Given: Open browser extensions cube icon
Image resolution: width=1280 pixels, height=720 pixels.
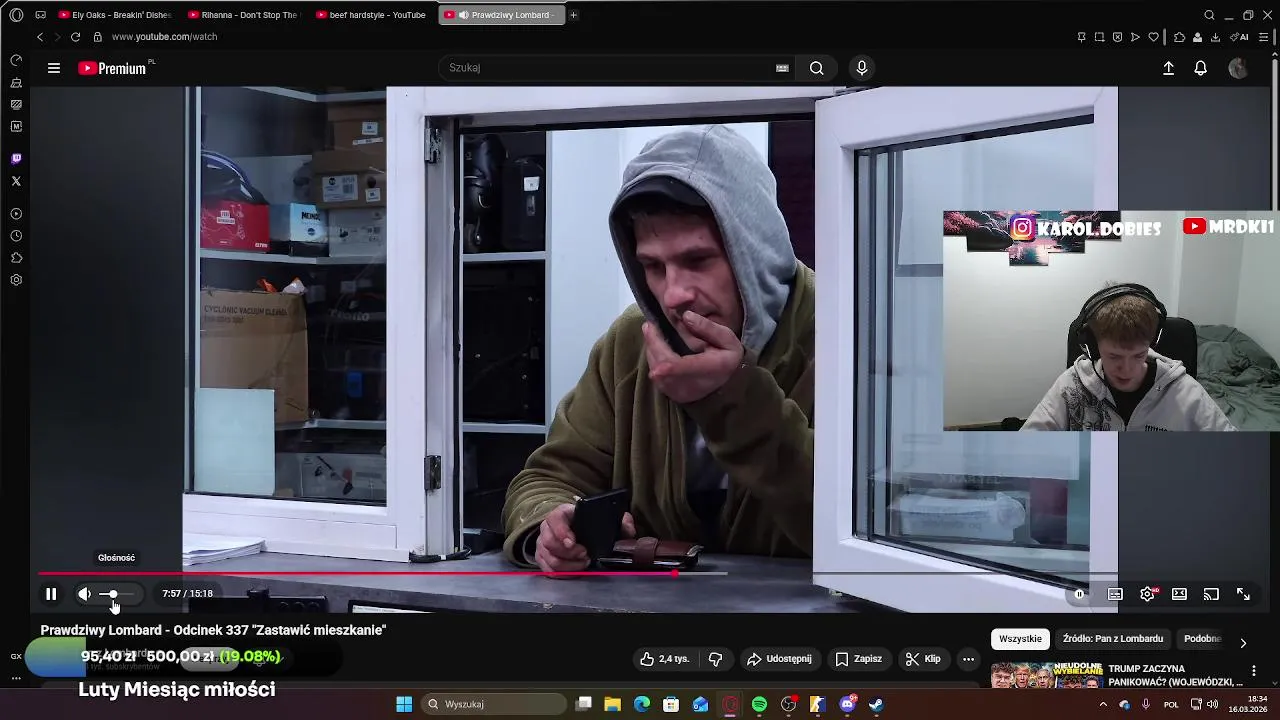Looking at the screenshot, I should coord(1179,37).
